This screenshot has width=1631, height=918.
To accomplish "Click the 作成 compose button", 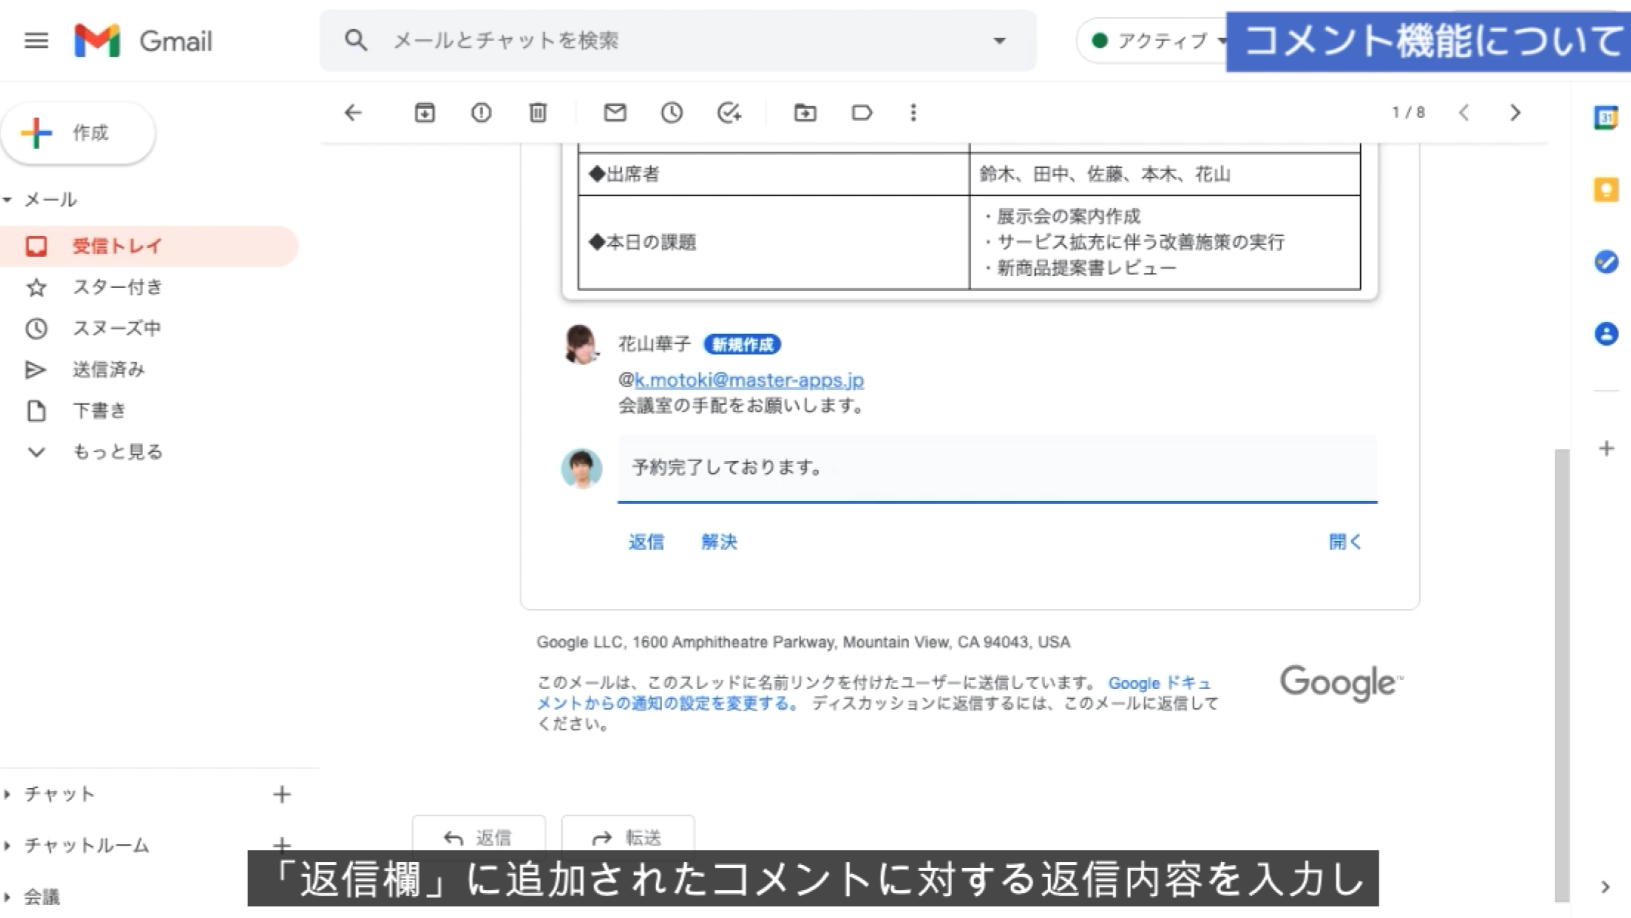I will 78,133.
